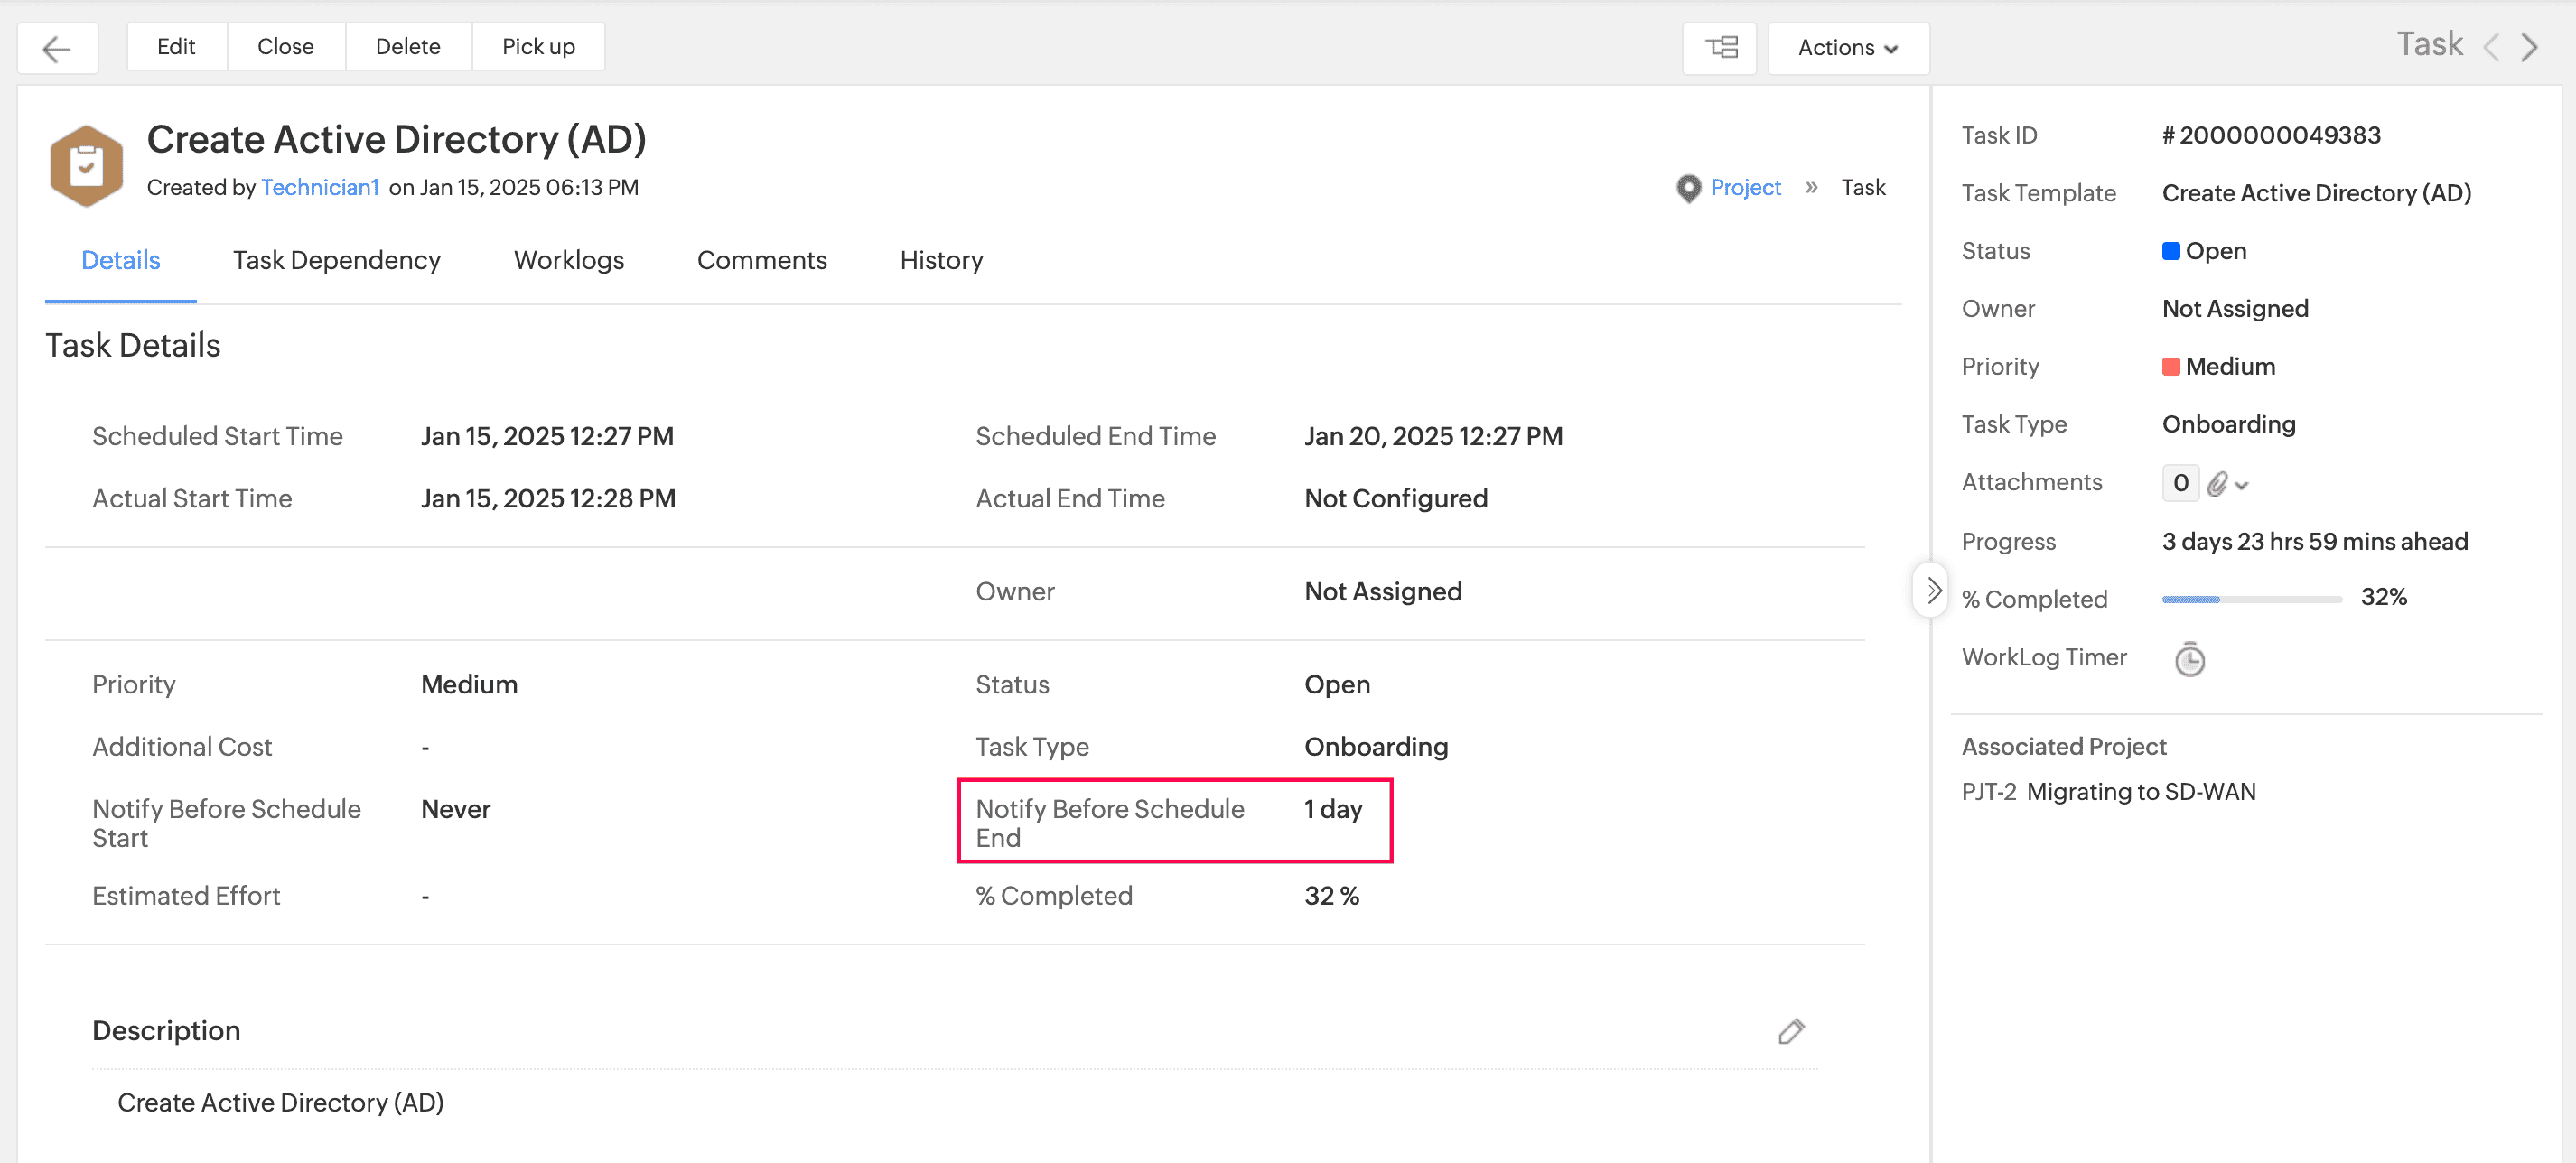Switch to Task Dependency tab
The height and width of the screenshot is (1163, 2576).
[336, 260]
